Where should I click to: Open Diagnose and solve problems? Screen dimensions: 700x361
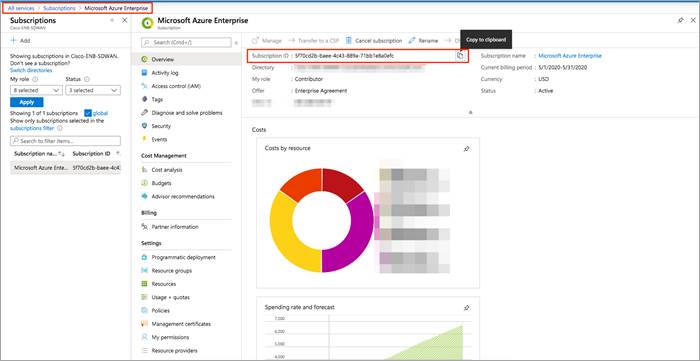coord(187,113)
